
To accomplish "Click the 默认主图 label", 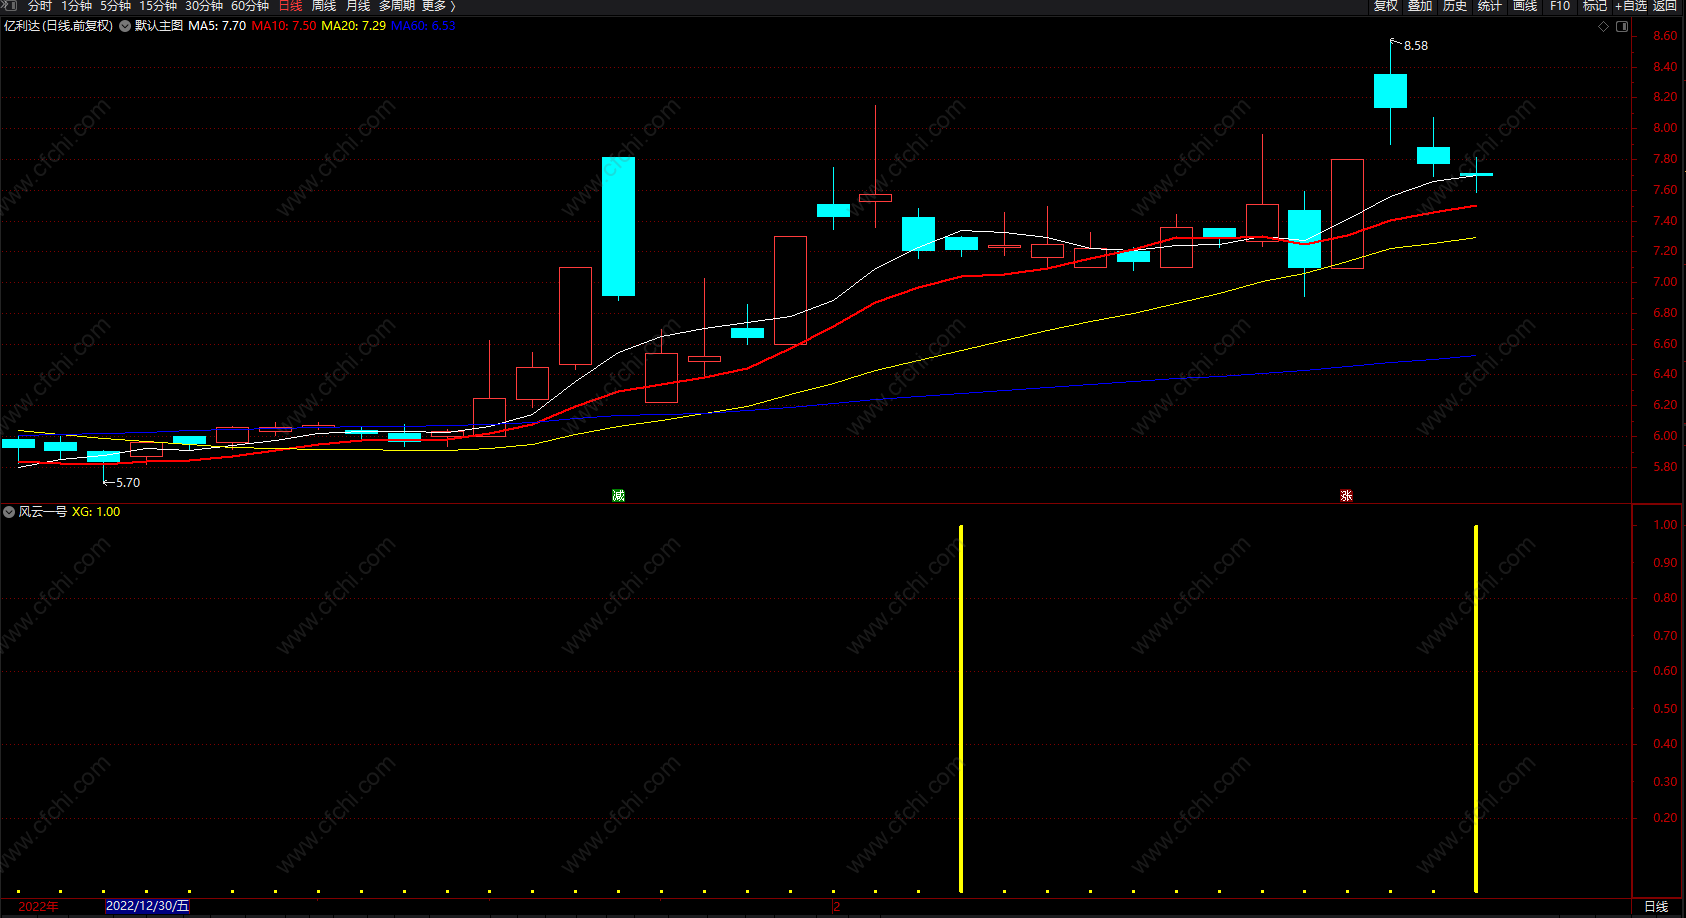I will [159, 26].
